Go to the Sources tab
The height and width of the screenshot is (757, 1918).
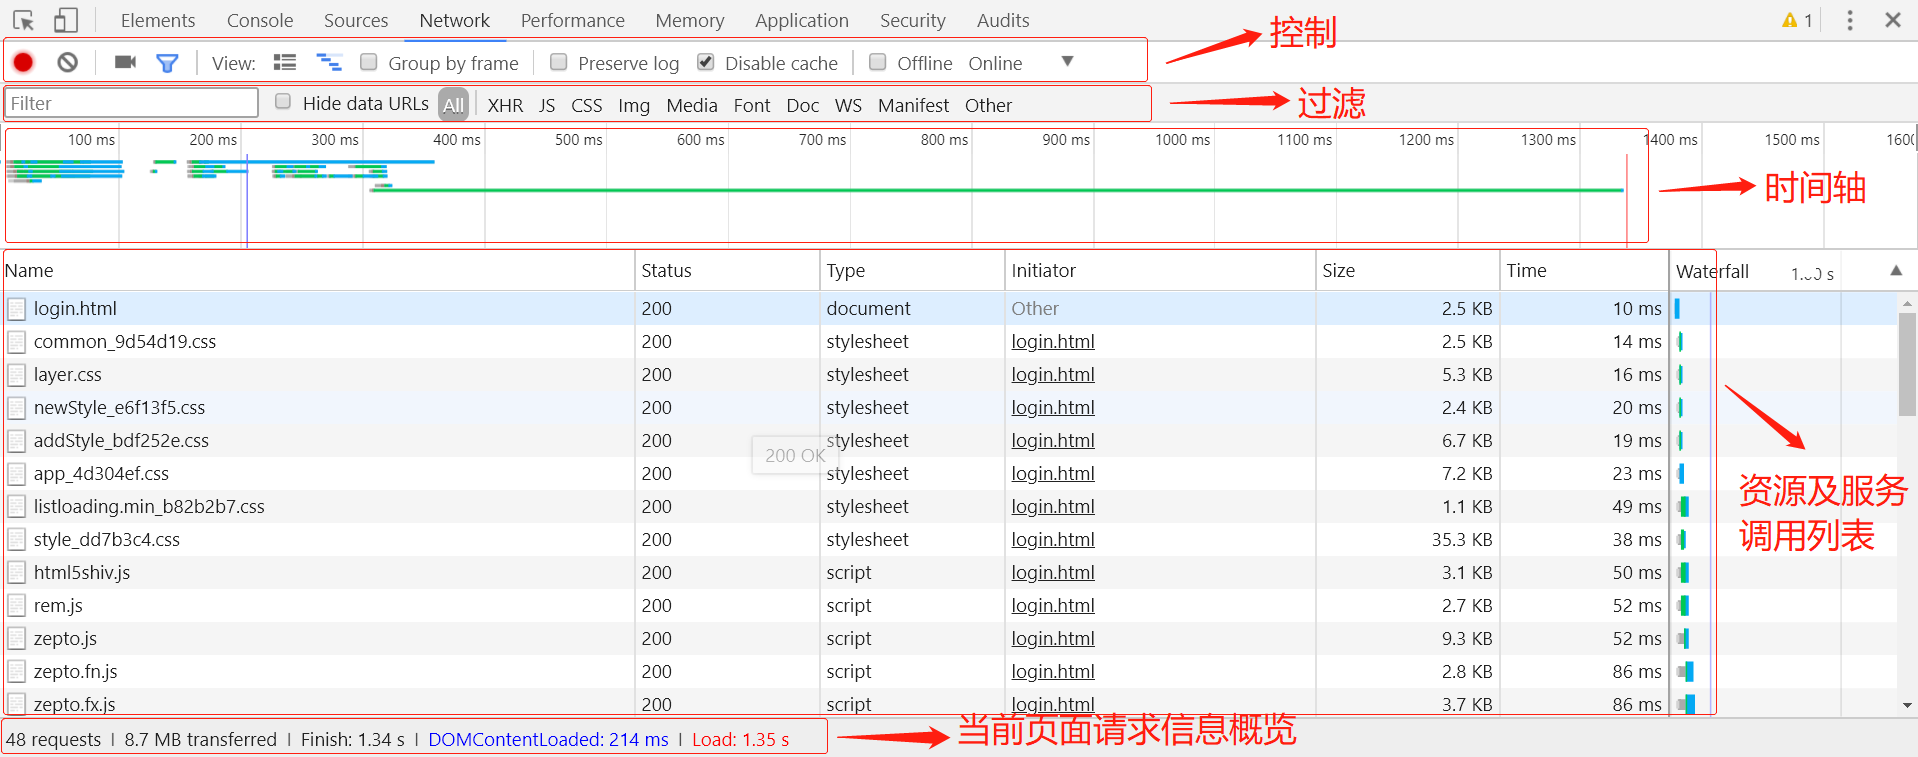coord(356,20)
